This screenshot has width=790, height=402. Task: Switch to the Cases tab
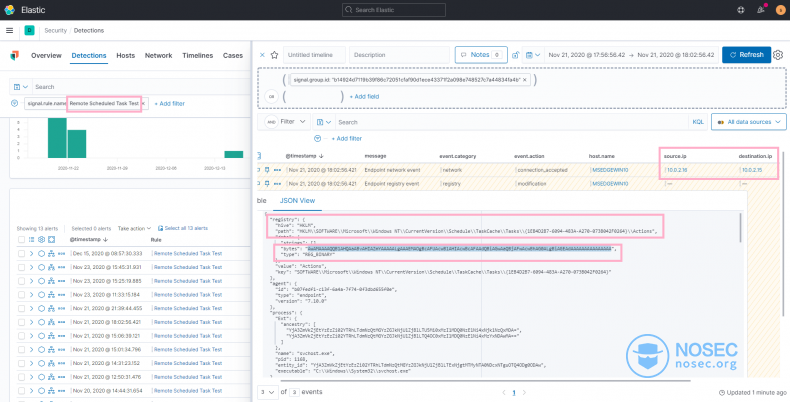[x=233, y=55]
